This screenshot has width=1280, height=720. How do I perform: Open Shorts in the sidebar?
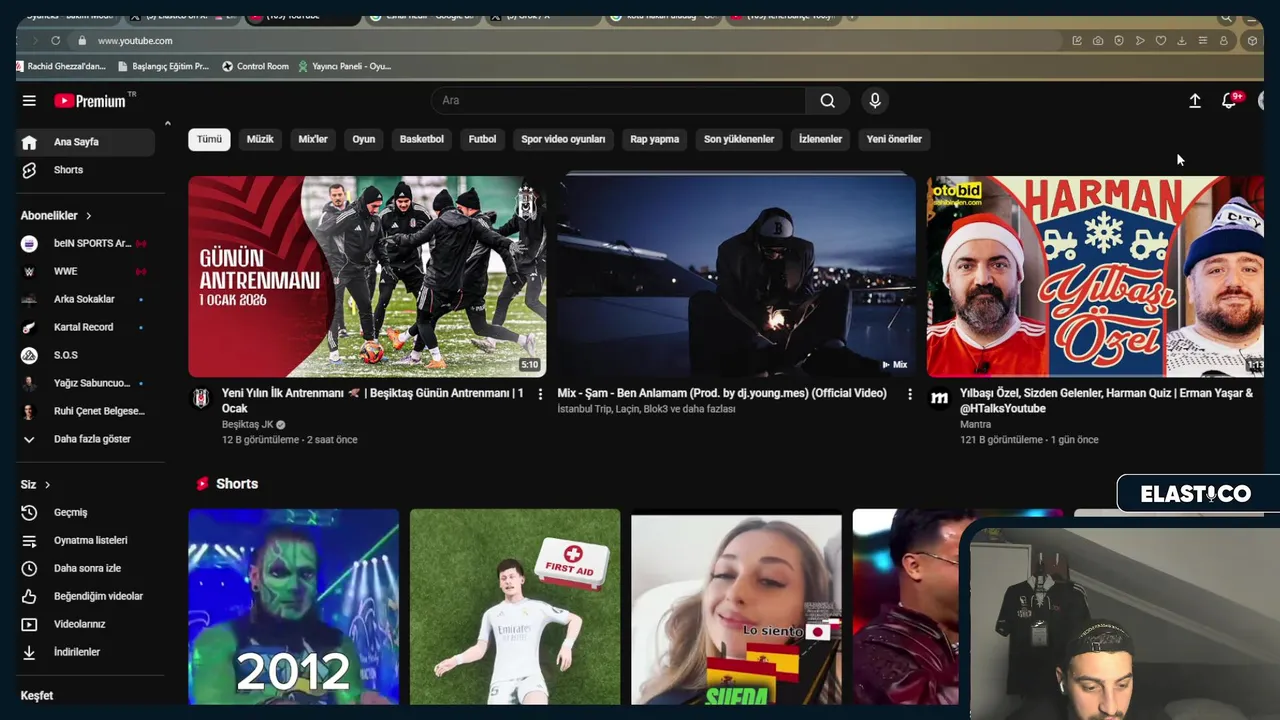click(87, 170)
